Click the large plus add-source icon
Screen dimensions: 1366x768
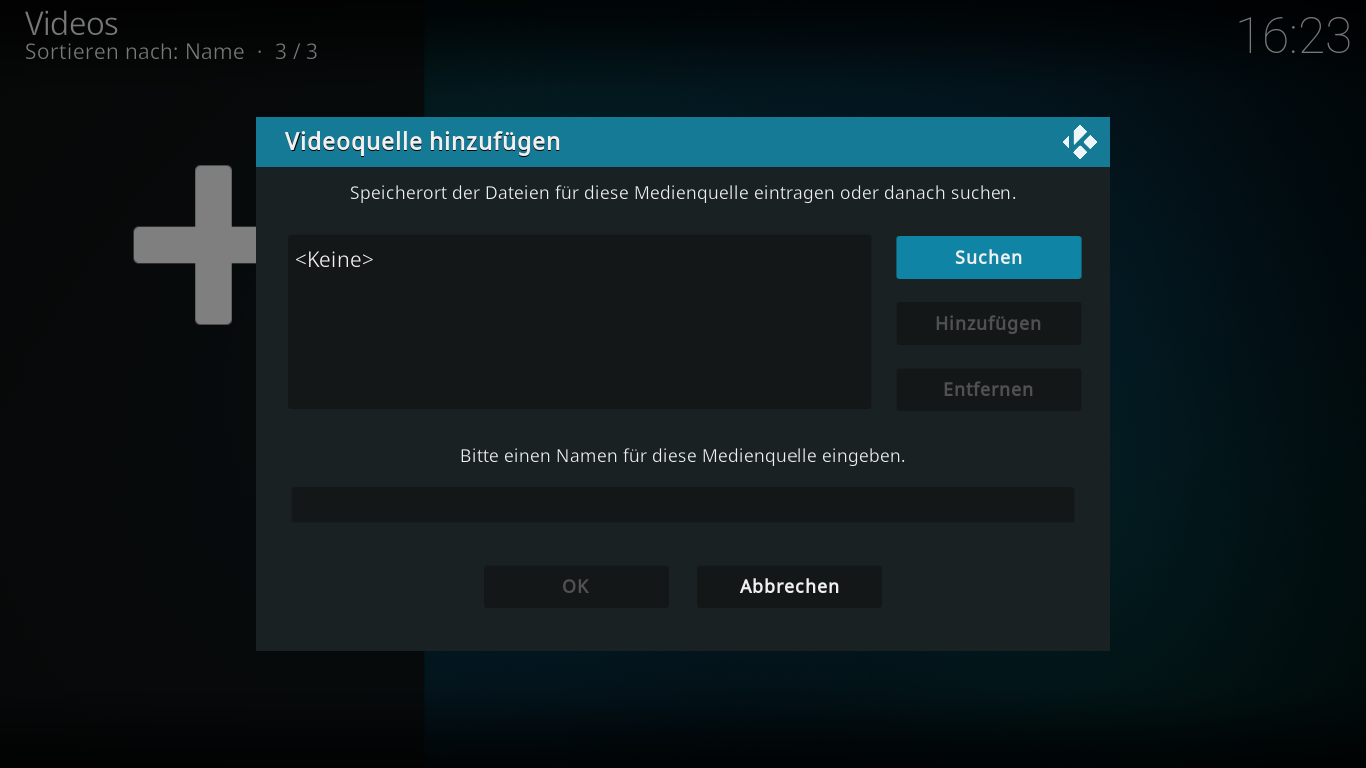click(x=195, y=245)
